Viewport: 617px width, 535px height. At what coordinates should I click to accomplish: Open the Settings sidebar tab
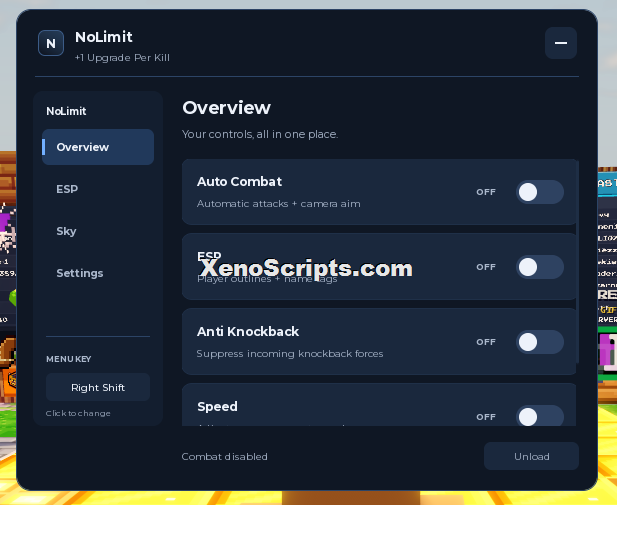pos(98,273)
